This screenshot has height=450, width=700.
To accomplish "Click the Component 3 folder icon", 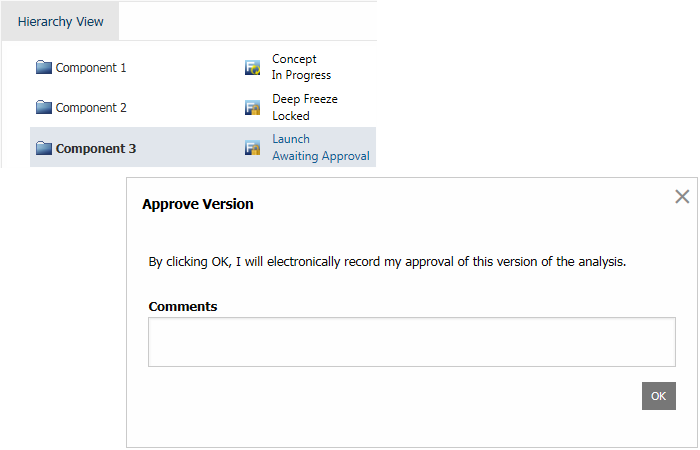I will [x=43, y=149].
